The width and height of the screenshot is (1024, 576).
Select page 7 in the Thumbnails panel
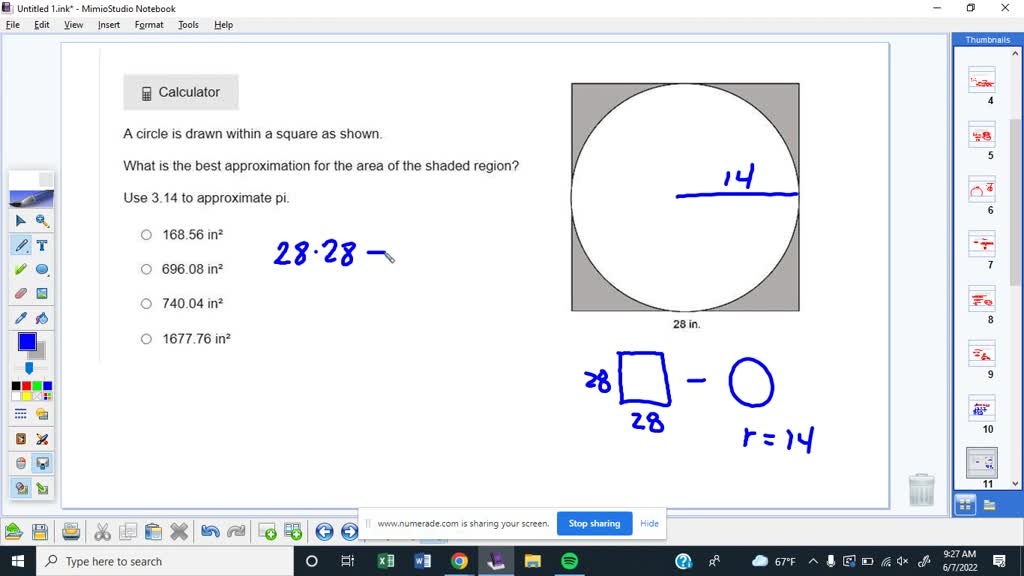coord(983,245)
